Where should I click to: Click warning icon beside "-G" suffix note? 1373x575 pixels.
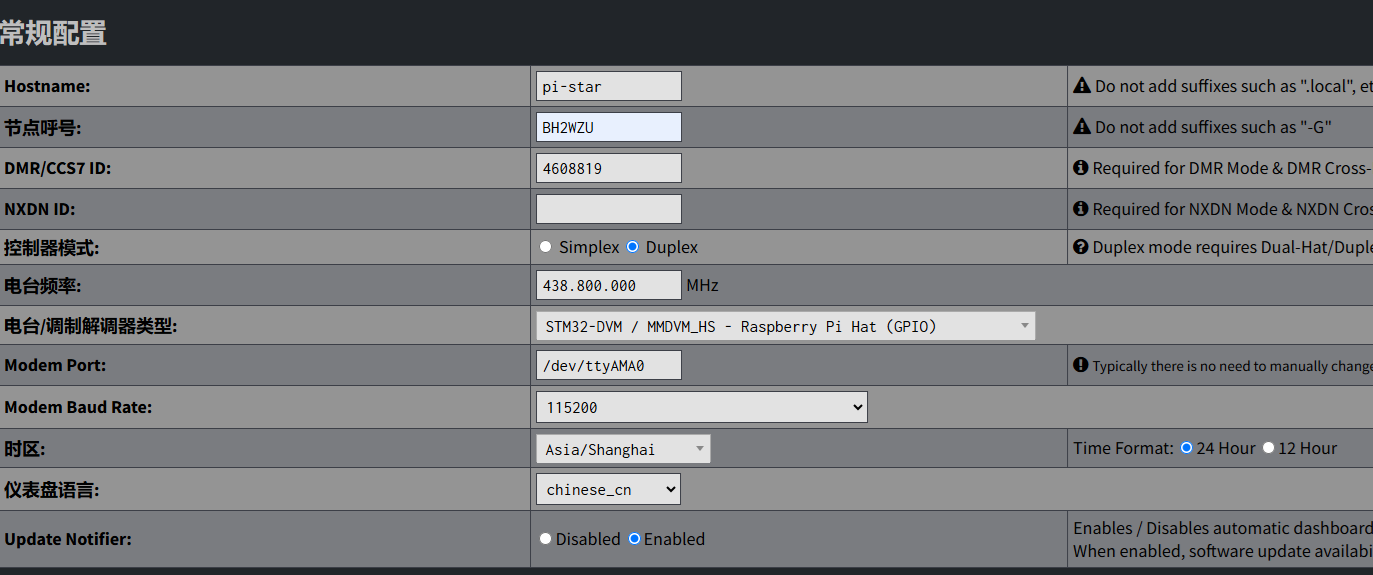[1081, 127]
